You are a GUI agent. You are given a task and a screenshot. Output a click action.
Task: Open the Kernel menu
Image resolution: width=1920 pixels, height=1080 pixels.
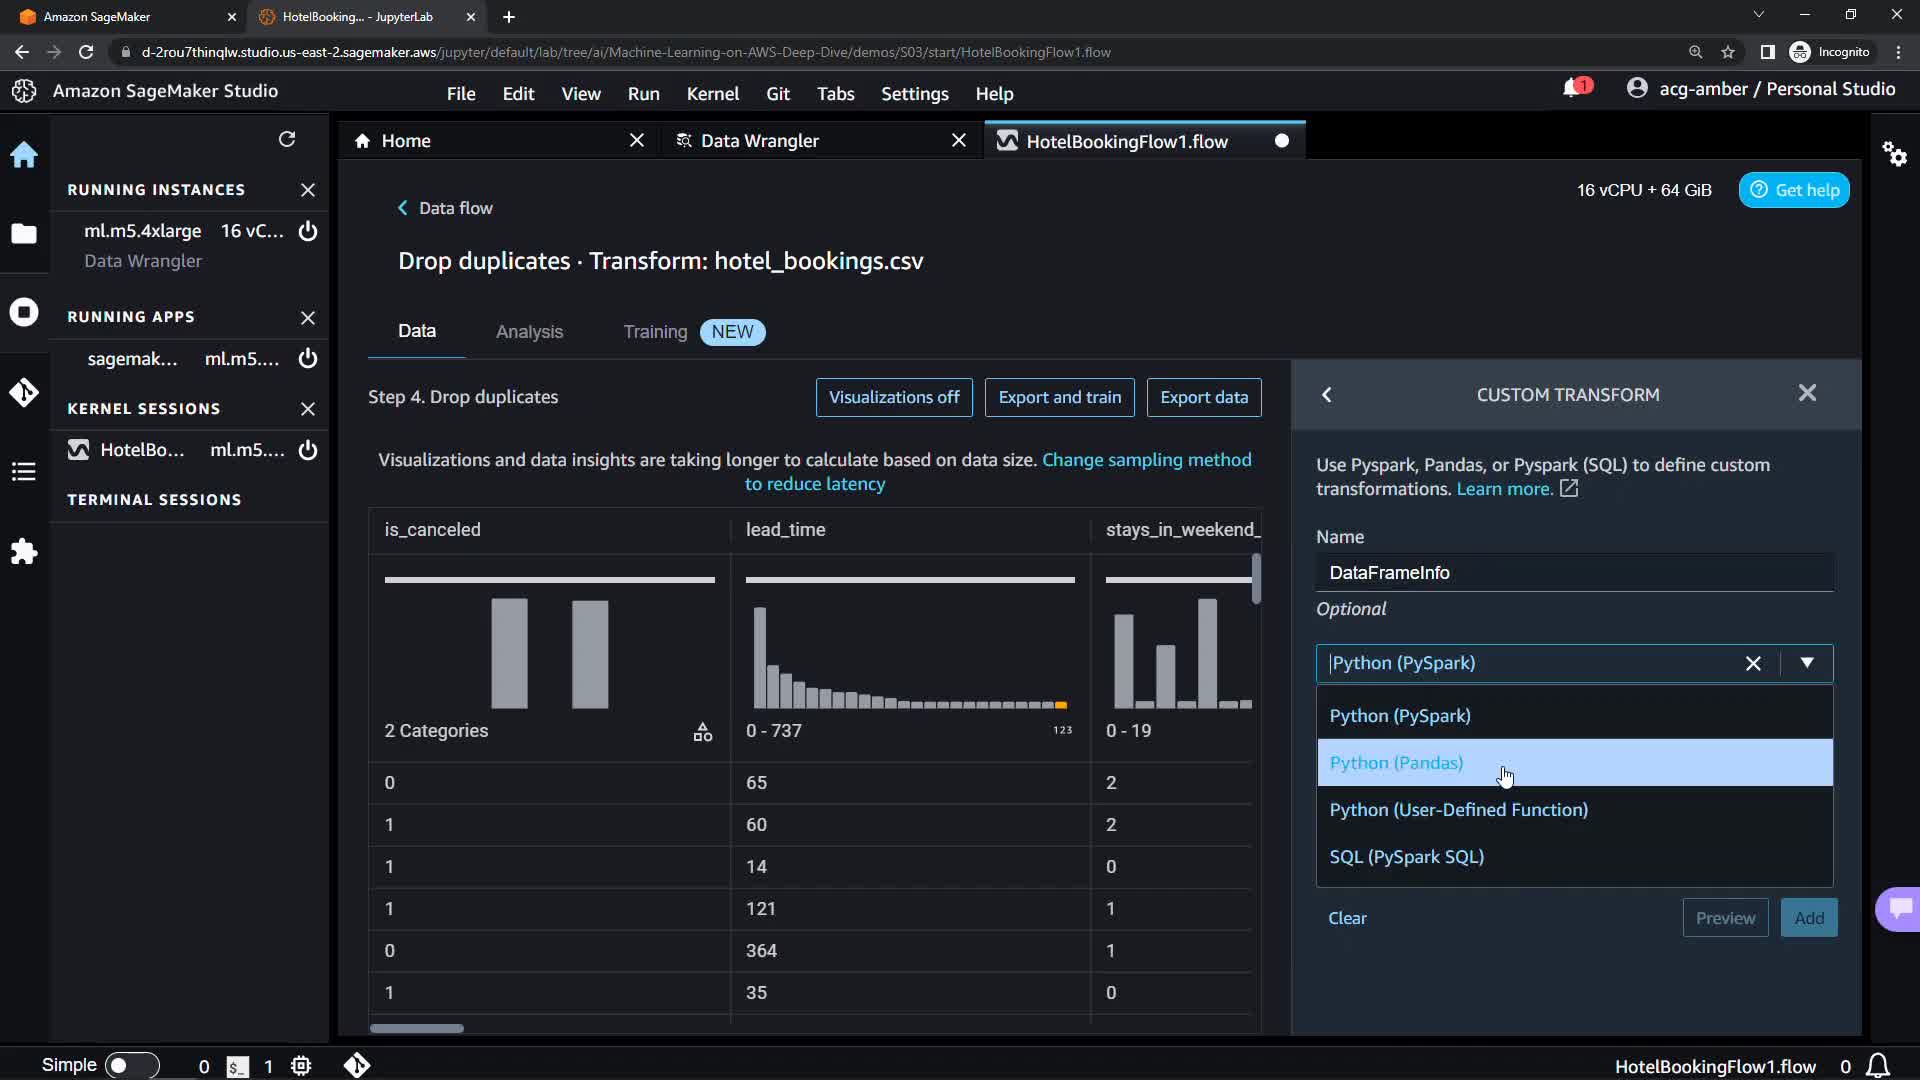tap(712, 94)
